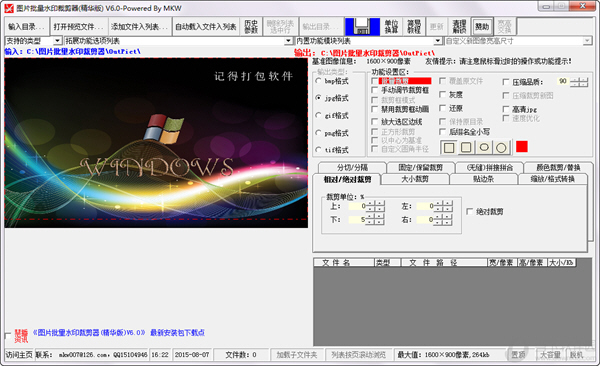Viewport: 600px width, 366px height.
Task: Open the 历史参数 history parameters button
Action: pos(251,27)
